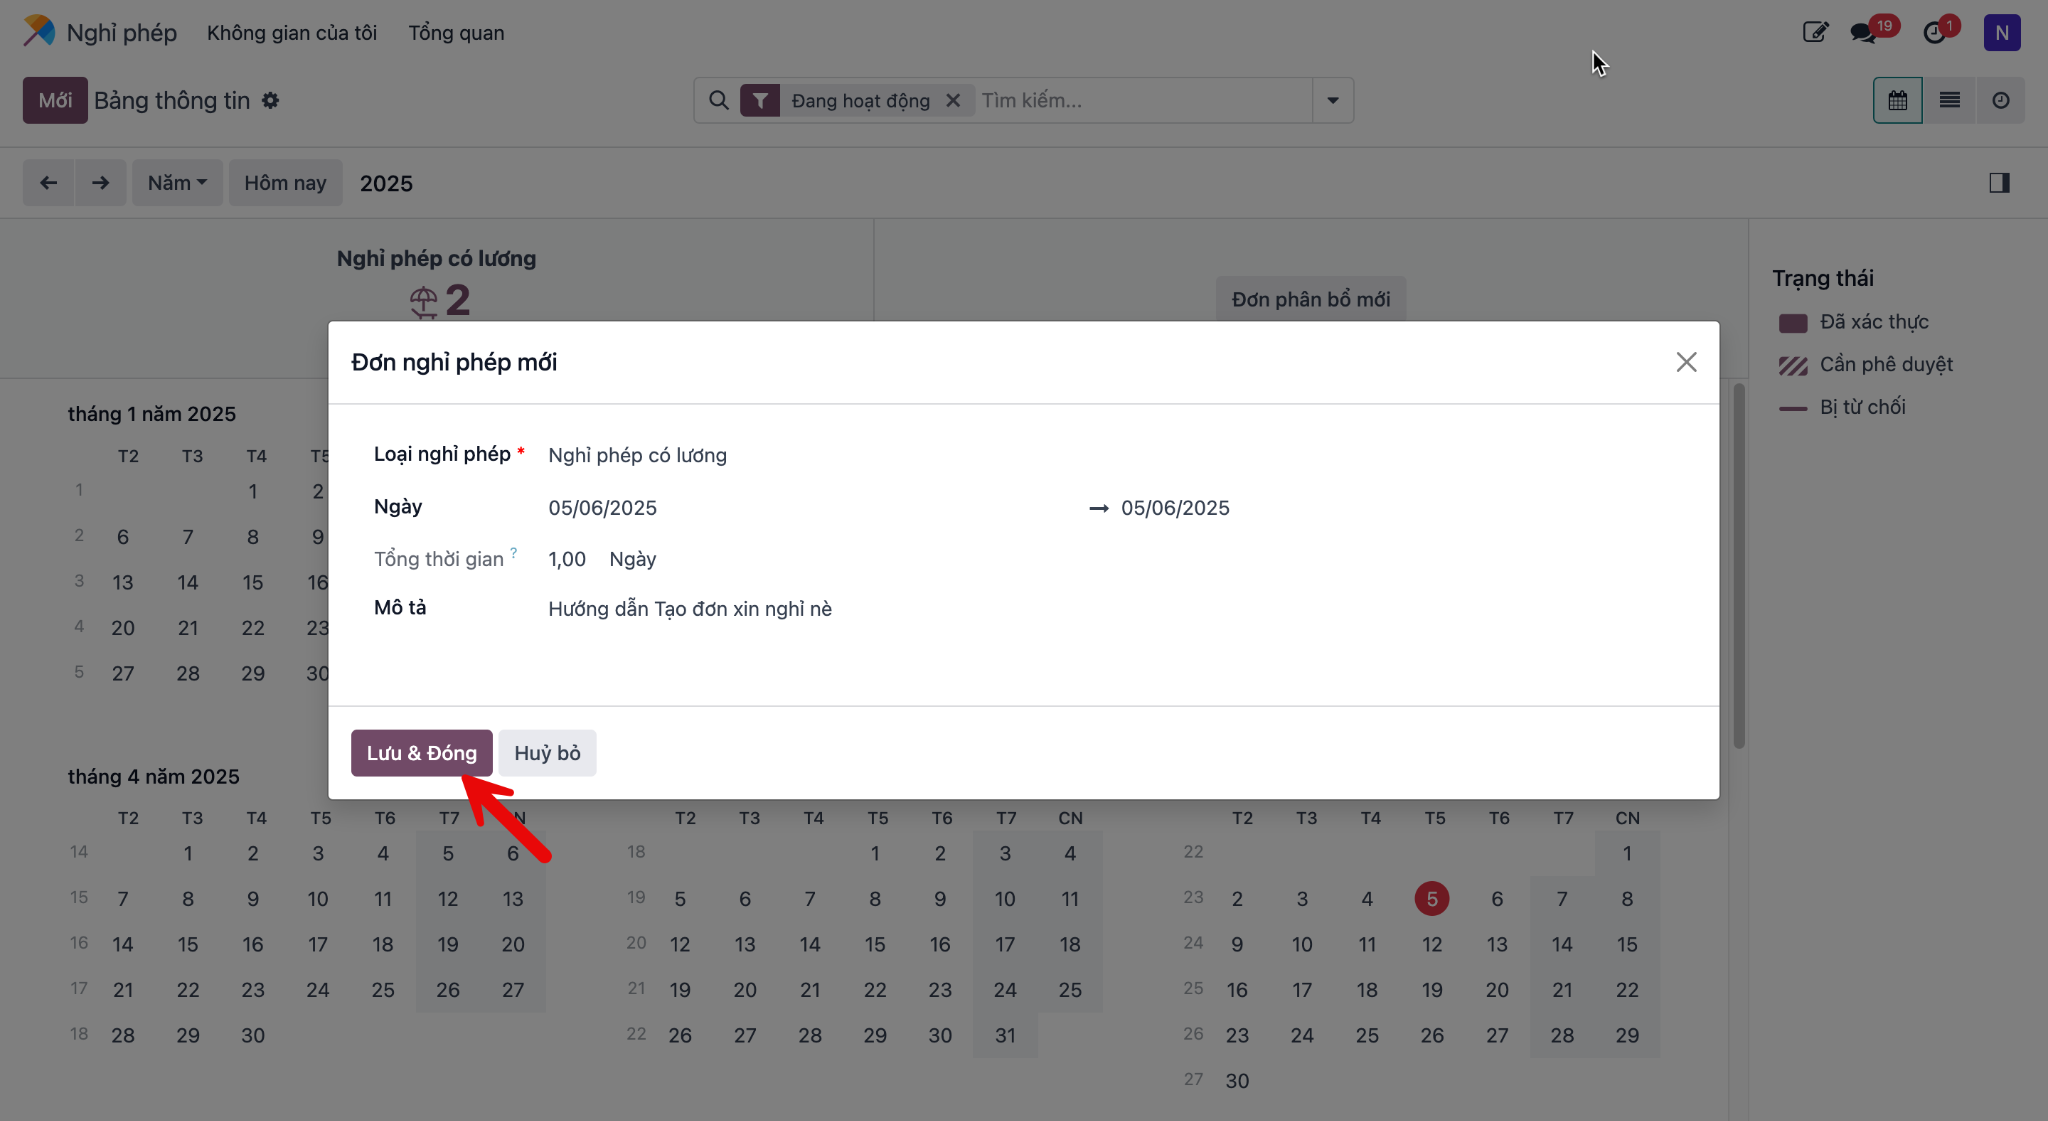Screen dimensions: 2048x1121
Task: Click the Tổng thời gian help question mark
Action: coord(514,552)
